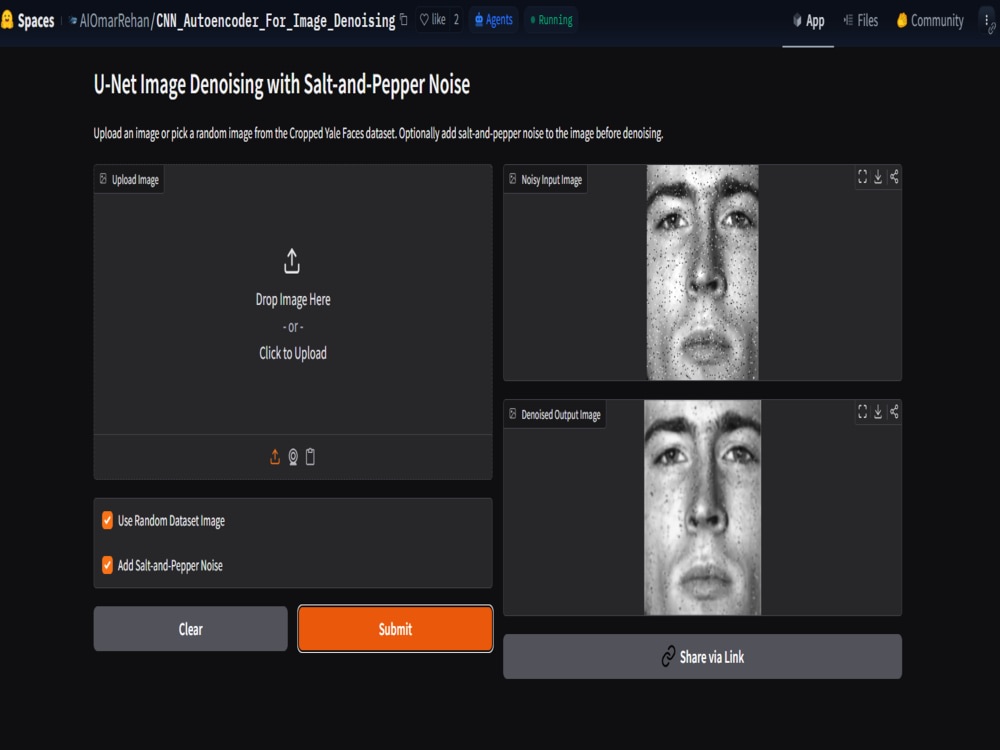
Task: Open the Hugging Face Spaces home logo
Action: pyautogui.click(x=7, y=20)
